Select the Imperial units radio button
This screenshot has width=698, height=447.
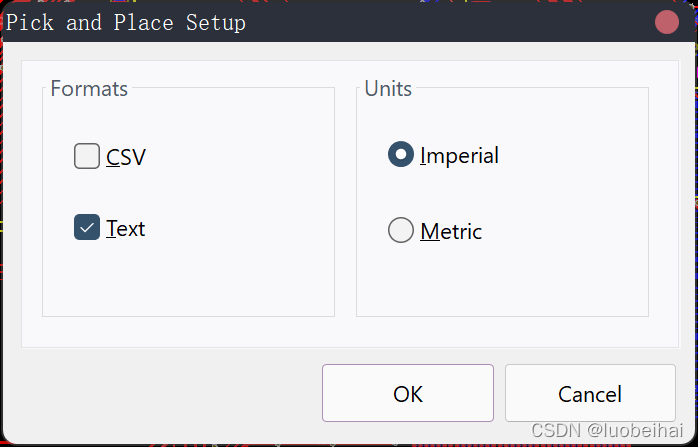click(x=401, y=155)
